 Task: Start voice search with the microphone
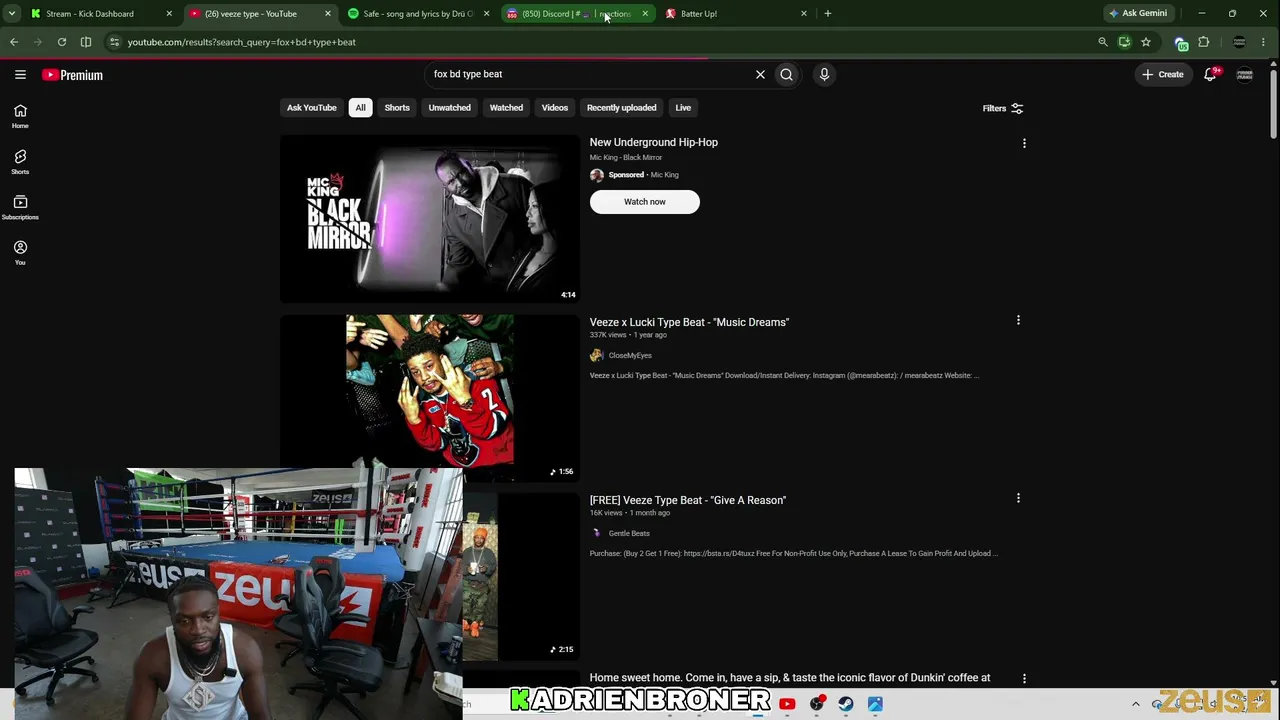click(824, 74)
